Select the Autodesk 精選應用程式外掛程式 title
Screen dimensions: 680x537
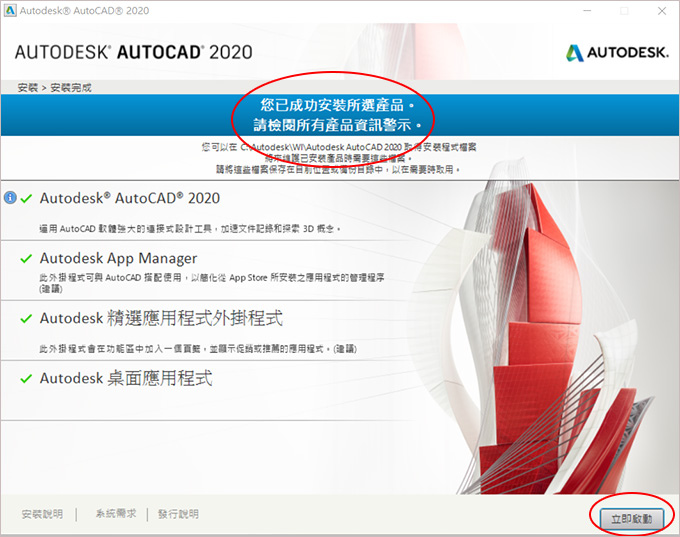coord(161,318)
